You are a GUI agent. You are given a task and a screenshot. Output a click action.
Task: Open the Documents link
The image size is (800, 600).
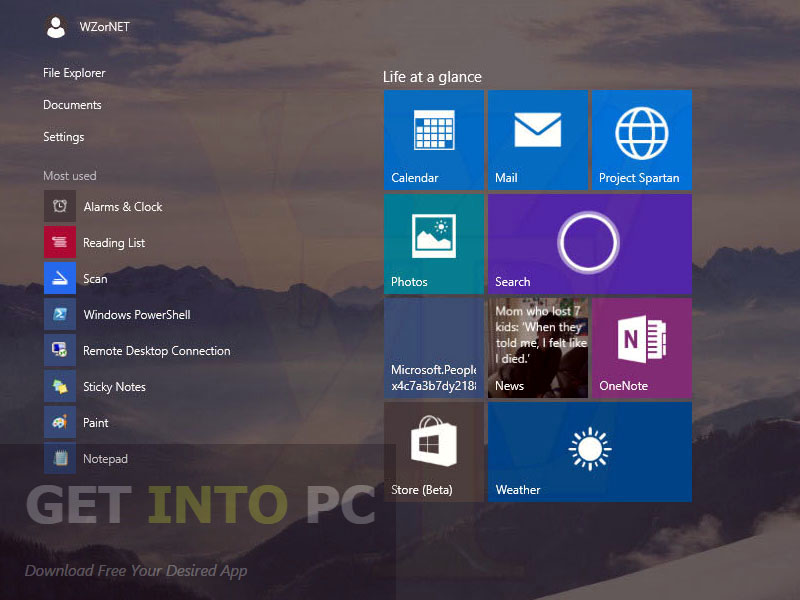72,105
